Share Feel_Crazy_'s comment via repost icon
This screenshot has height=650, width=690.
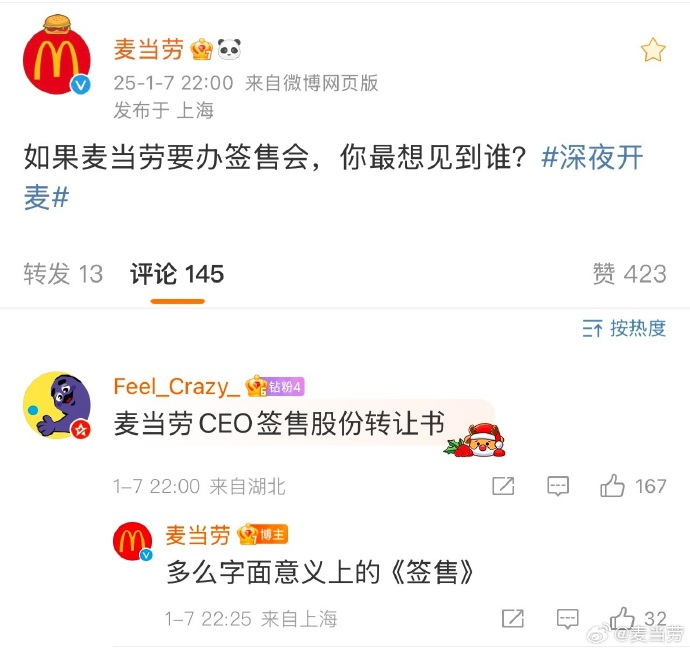point(503,486)
